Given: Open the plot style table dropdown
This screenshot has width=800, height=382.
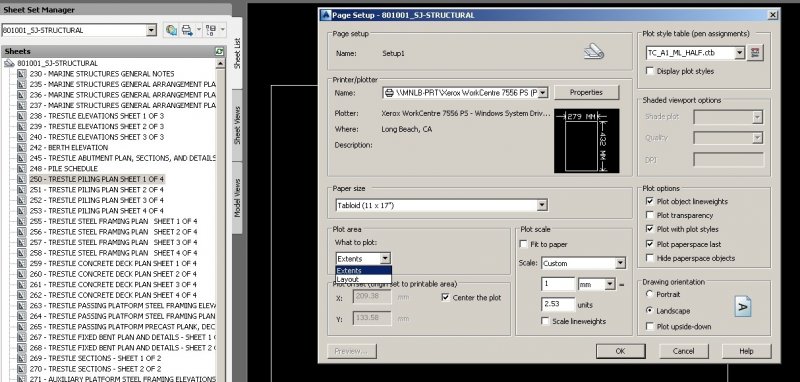Looking at the screenshot, I should click(x=739, y=53).
